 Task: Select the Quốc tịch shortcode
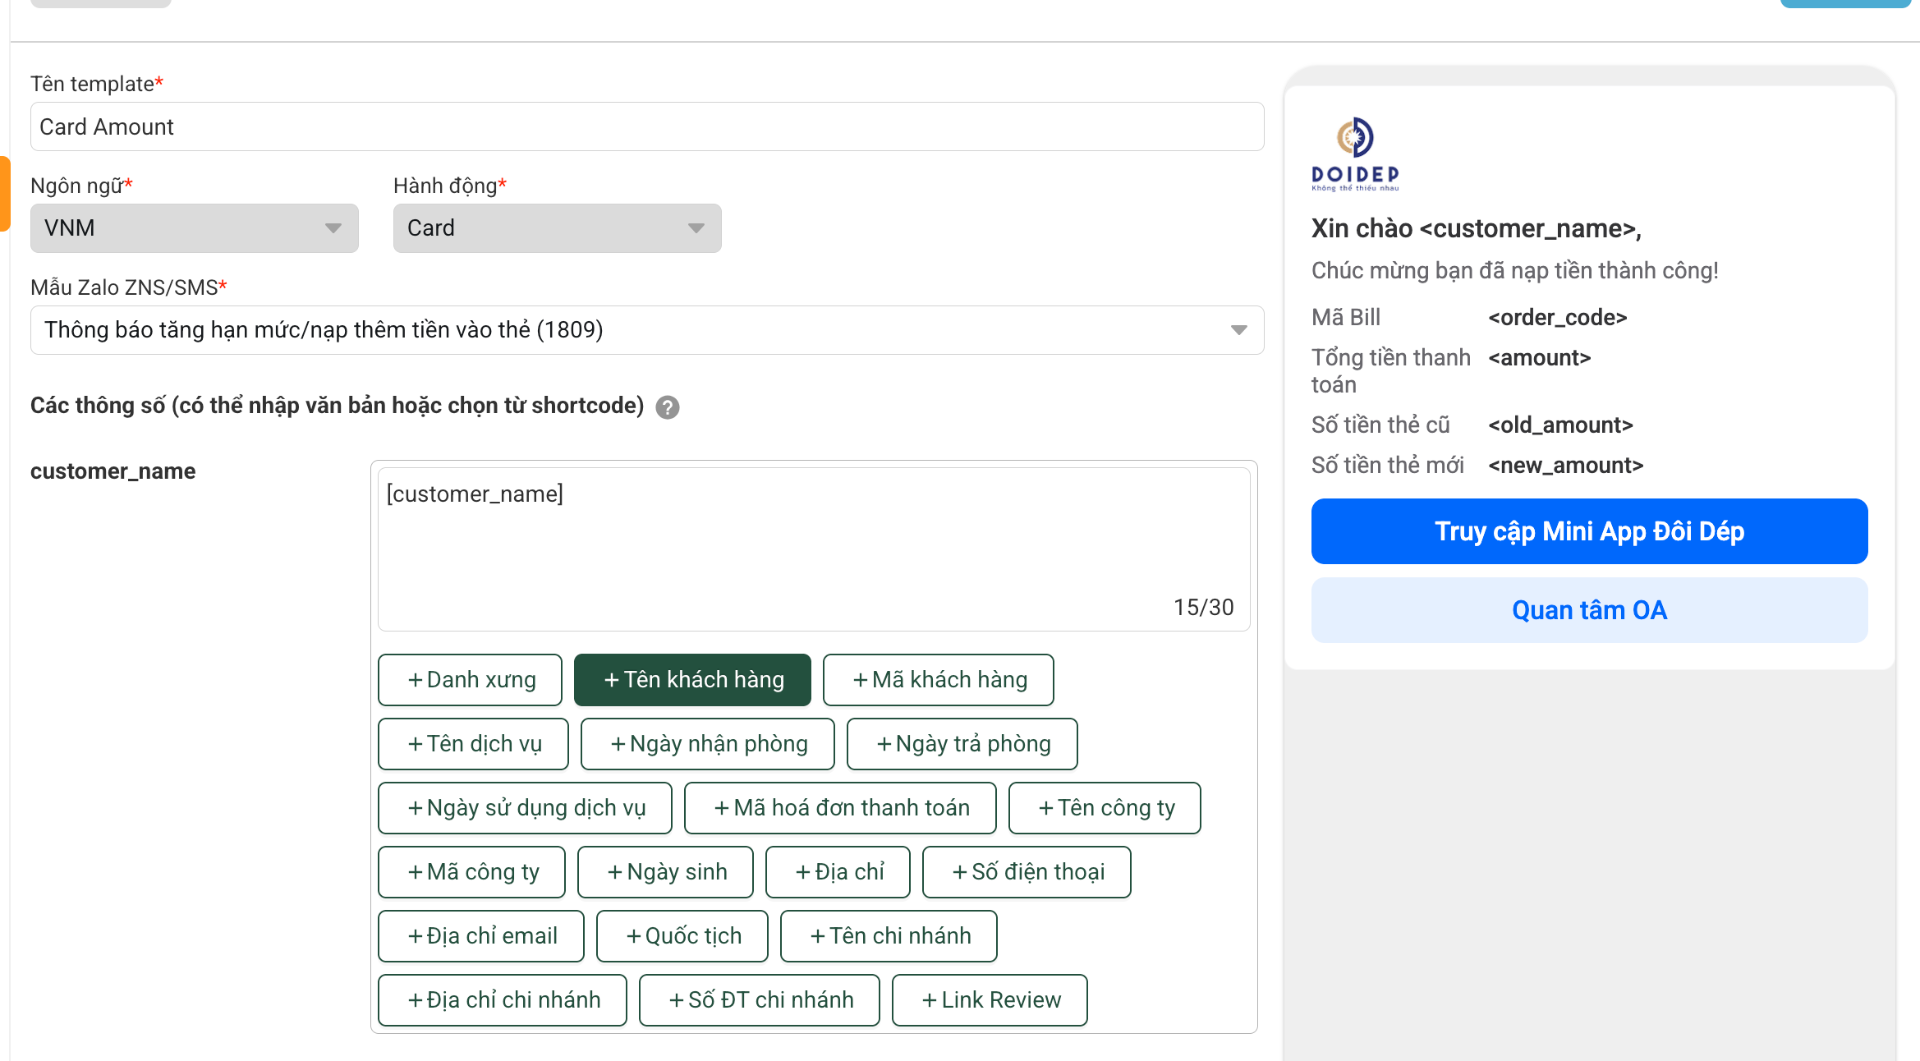coord(681,935)
